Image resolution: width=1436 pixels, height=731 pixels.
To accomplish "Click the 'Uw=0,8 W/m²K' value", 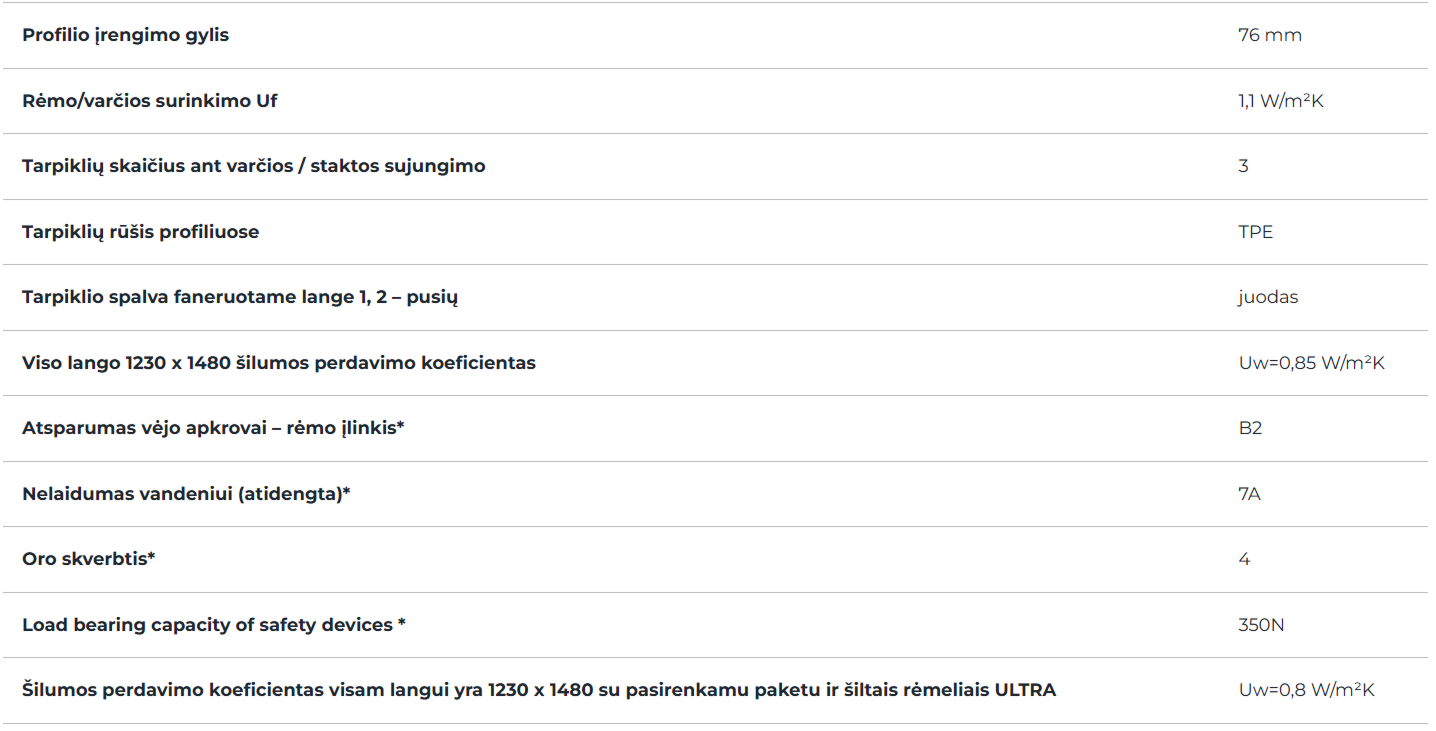I will point(1306,690).
